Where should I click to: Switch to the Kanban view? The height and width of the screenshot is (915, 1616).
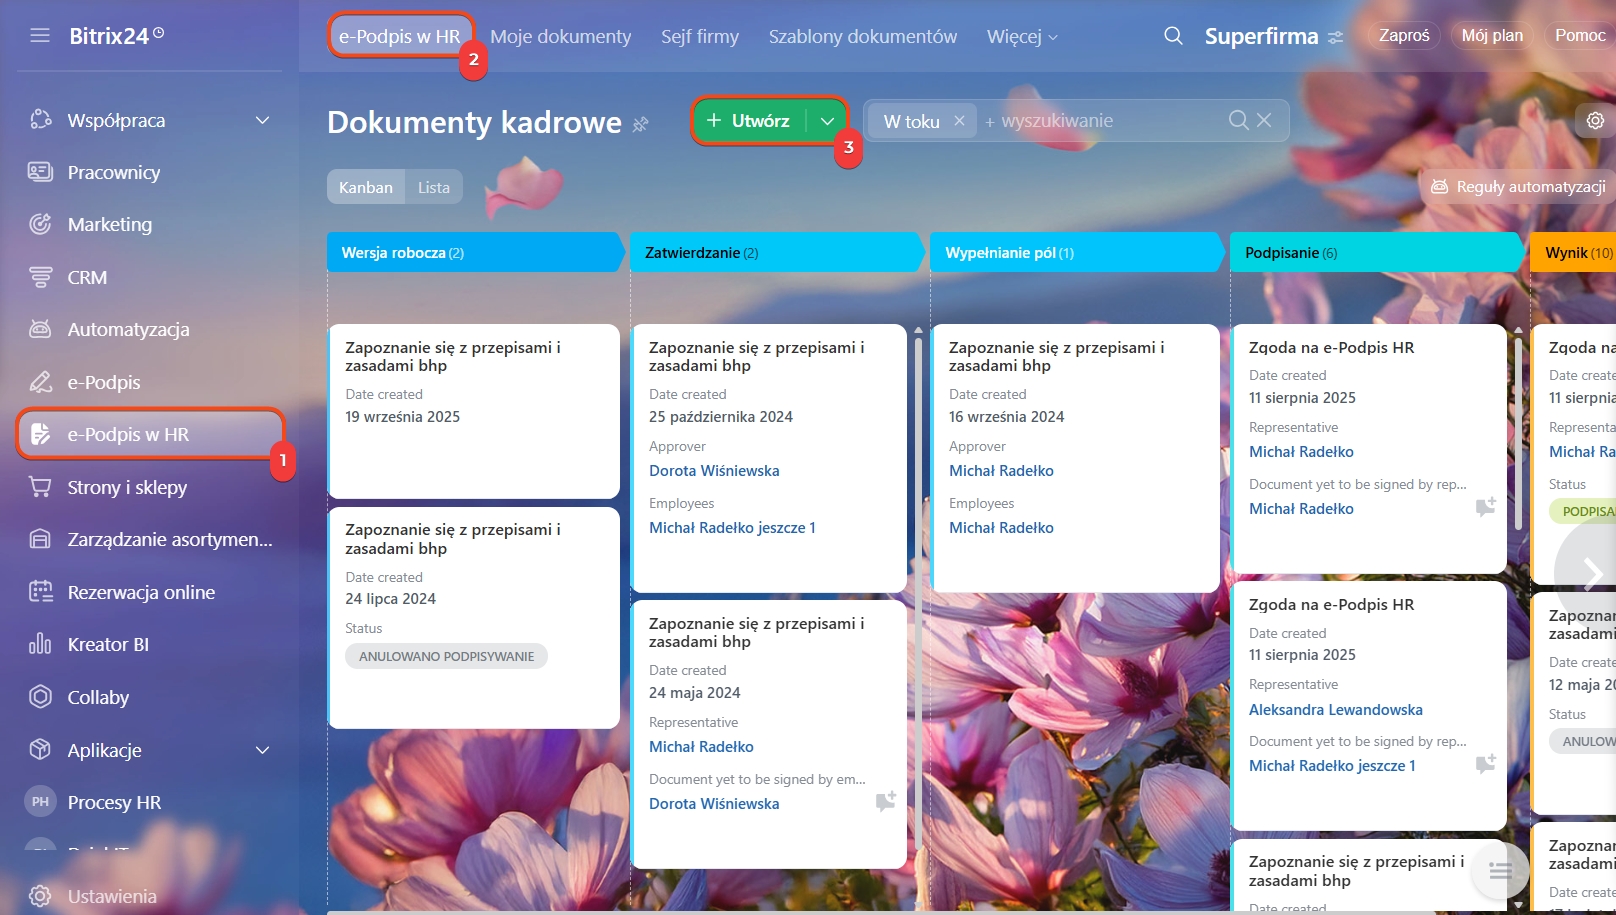(365, 187)
